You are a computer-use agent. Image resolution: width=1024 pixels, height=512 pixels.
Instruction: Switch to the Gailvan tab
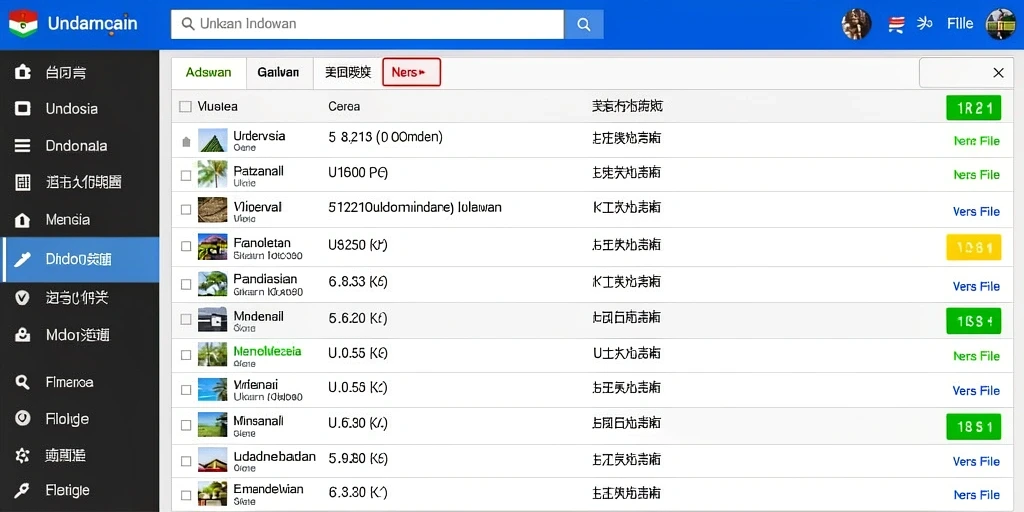click(279, 72)
